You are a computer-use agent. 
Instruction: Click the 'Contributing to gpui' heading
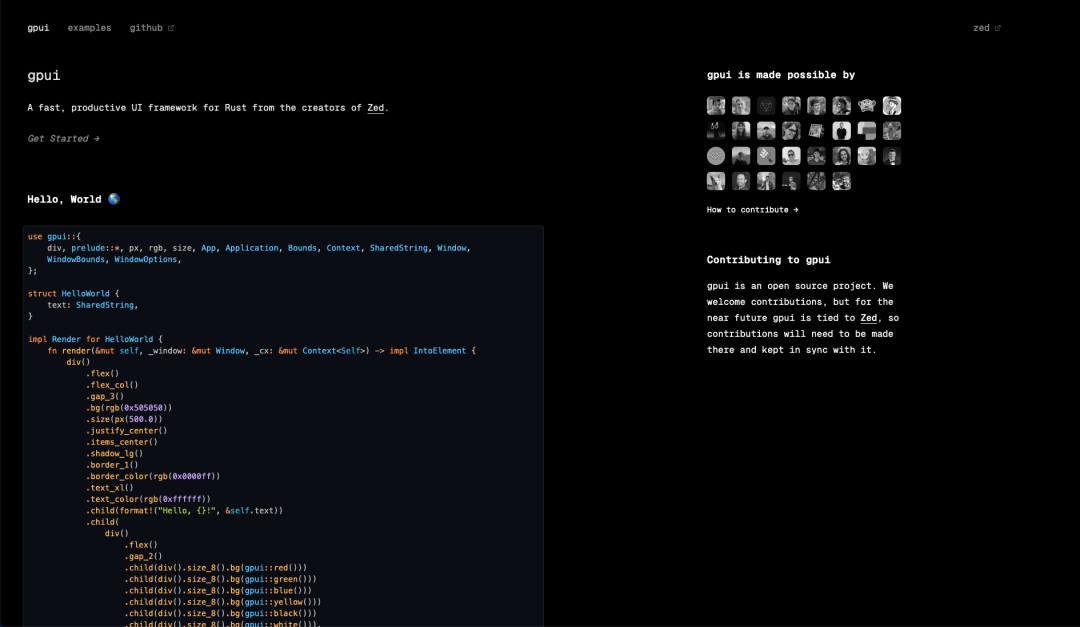[x=768, y=260]
